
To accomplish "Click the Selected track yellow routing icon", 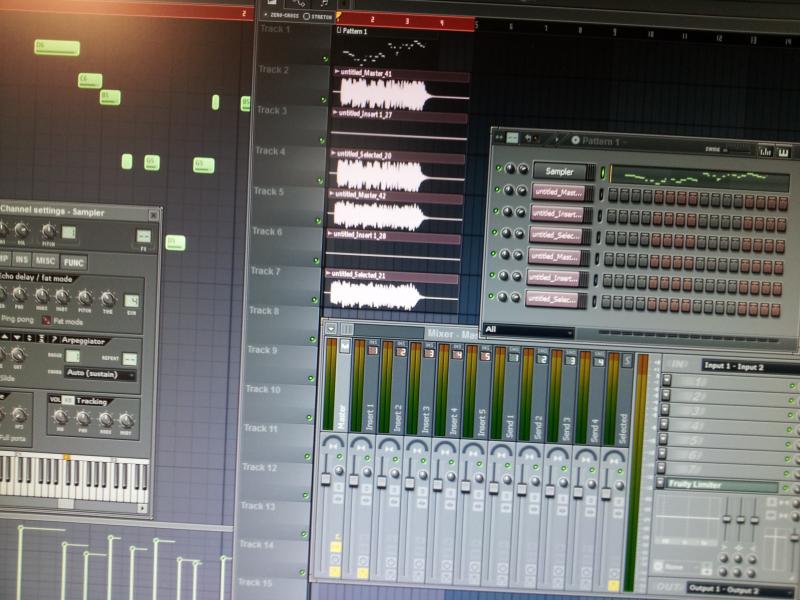I will click(613, 585).
